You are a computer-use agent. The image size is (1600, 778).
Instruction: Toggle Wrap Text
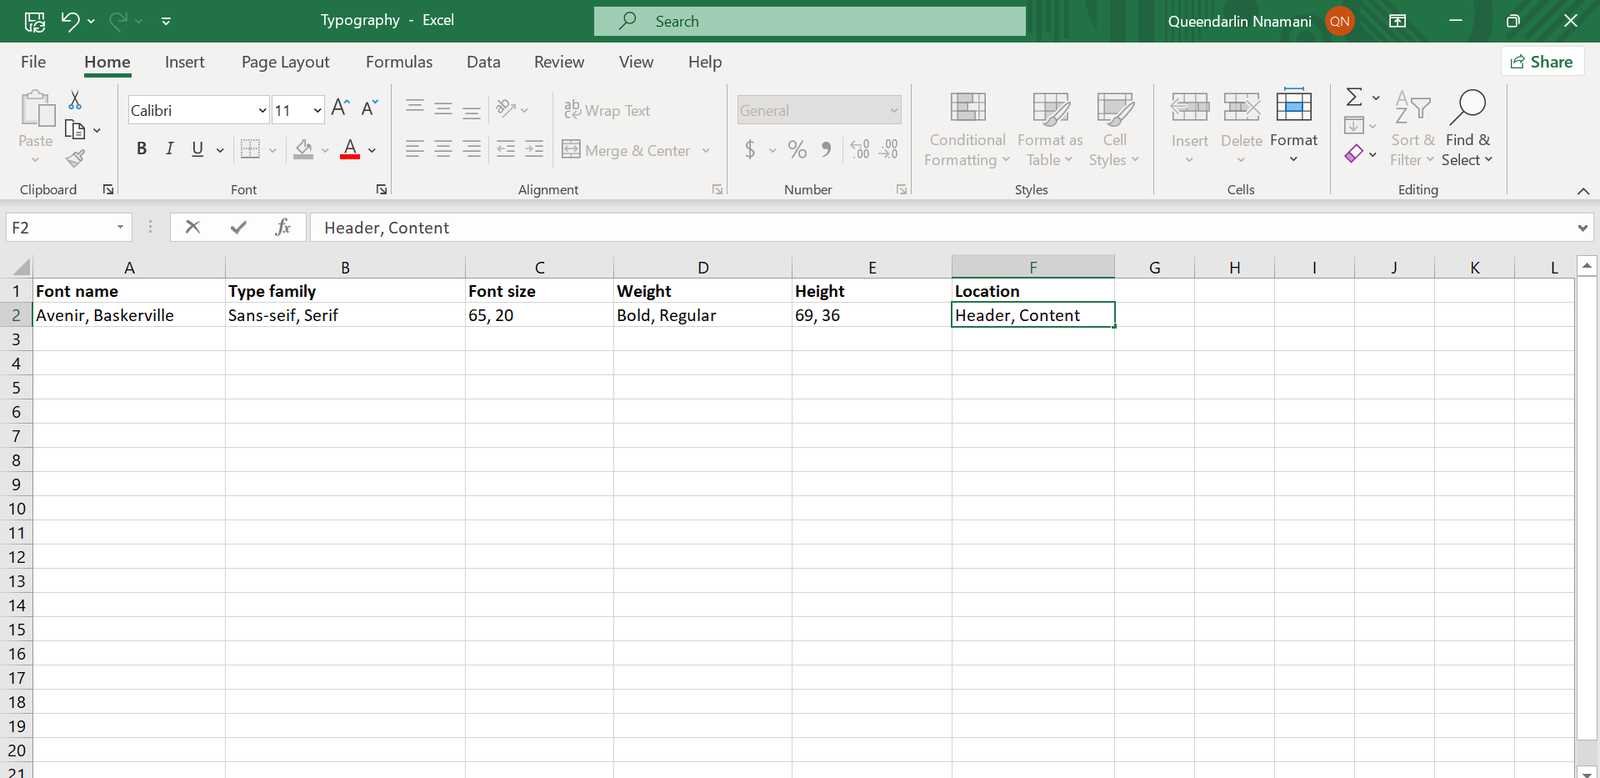coord(607,110)
